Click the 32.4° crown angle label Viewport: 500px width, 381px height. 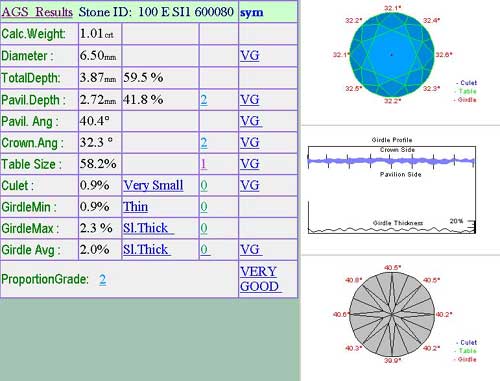tap(431, 21)
